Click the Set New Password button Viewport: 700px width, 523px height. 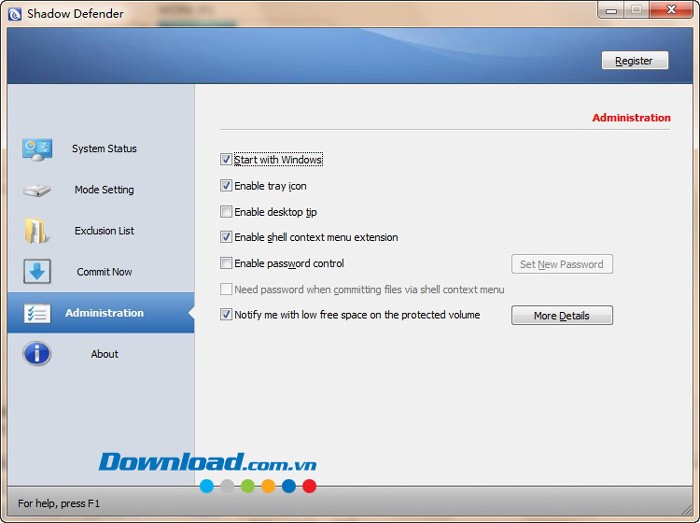point(562,264)
